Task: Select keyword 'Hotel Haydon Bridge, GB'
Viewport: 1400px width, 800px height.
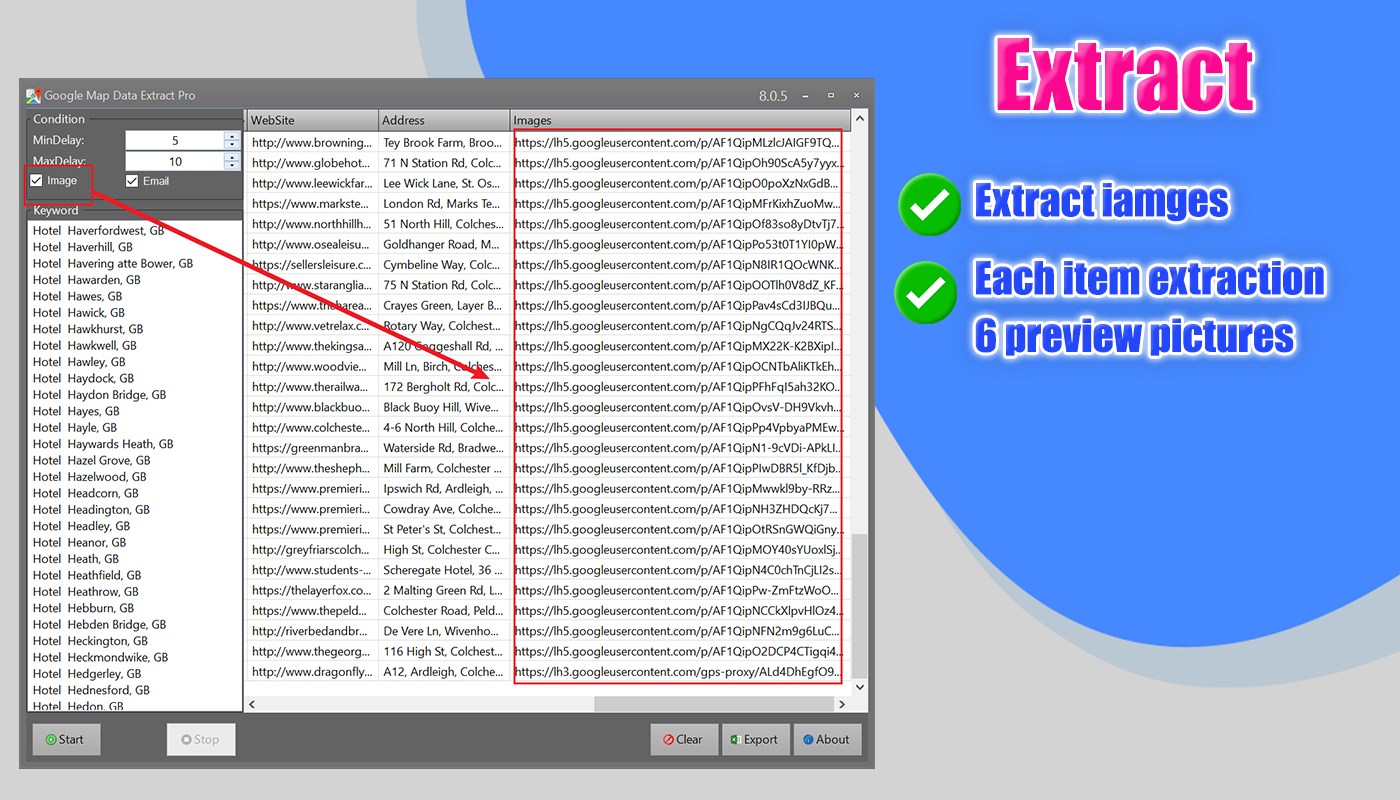Action: click(x=100, y=395)
